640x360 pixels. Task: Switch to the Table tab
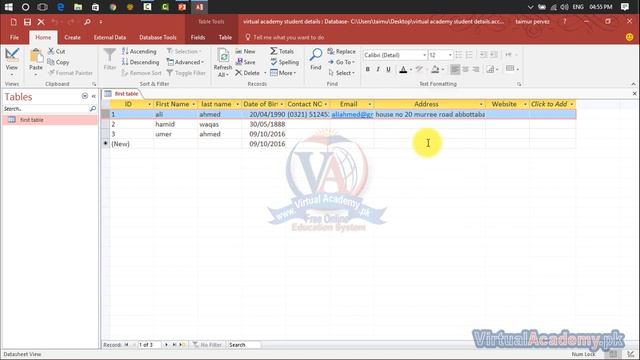(x=225, y=37)
